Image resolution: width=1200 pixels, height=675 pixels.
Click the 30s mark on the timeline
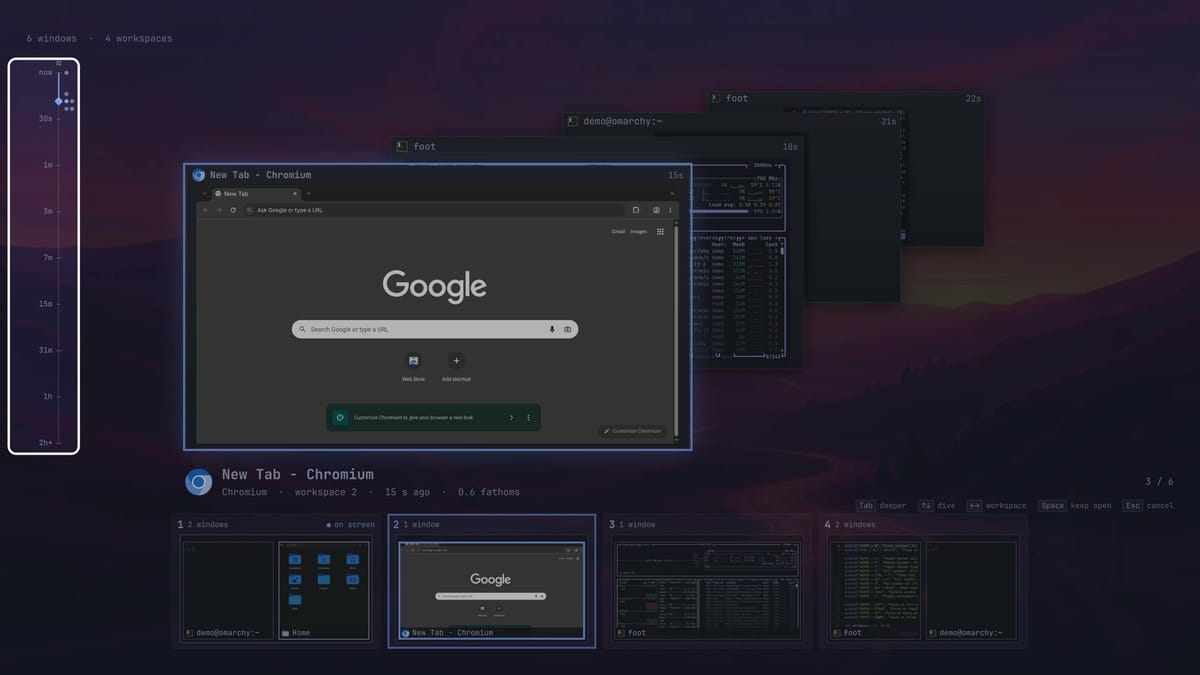46,118
